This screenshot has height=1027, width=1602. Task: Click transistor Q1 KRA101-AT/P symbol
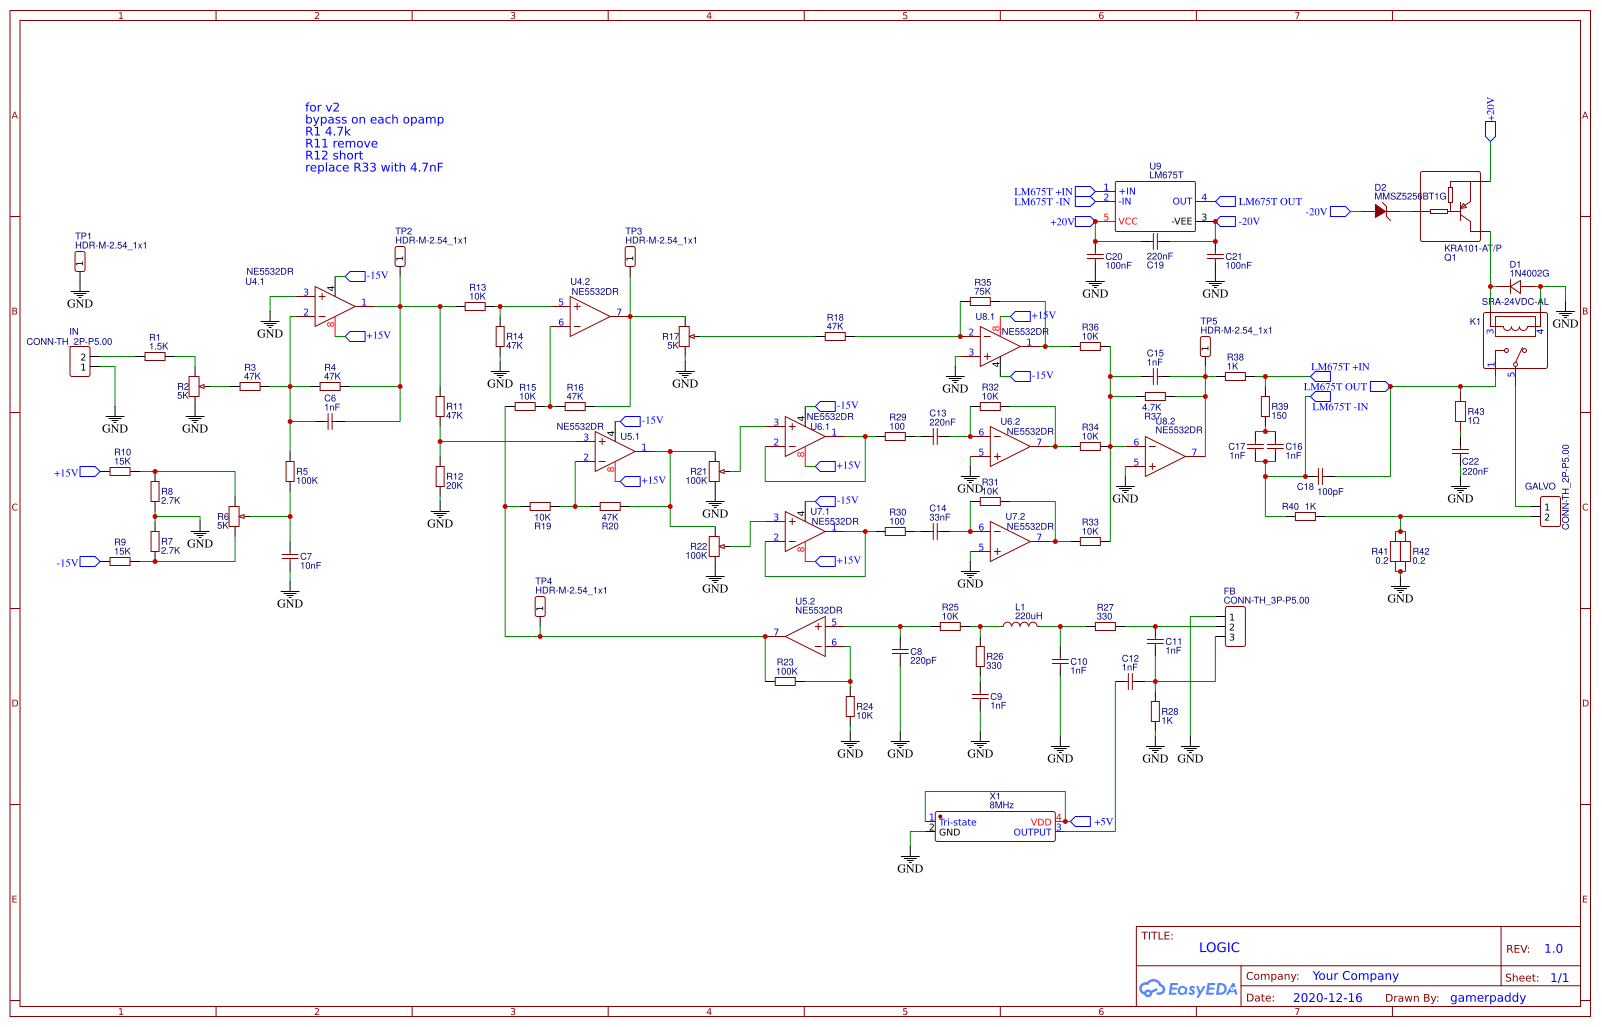coord(1466,210)
